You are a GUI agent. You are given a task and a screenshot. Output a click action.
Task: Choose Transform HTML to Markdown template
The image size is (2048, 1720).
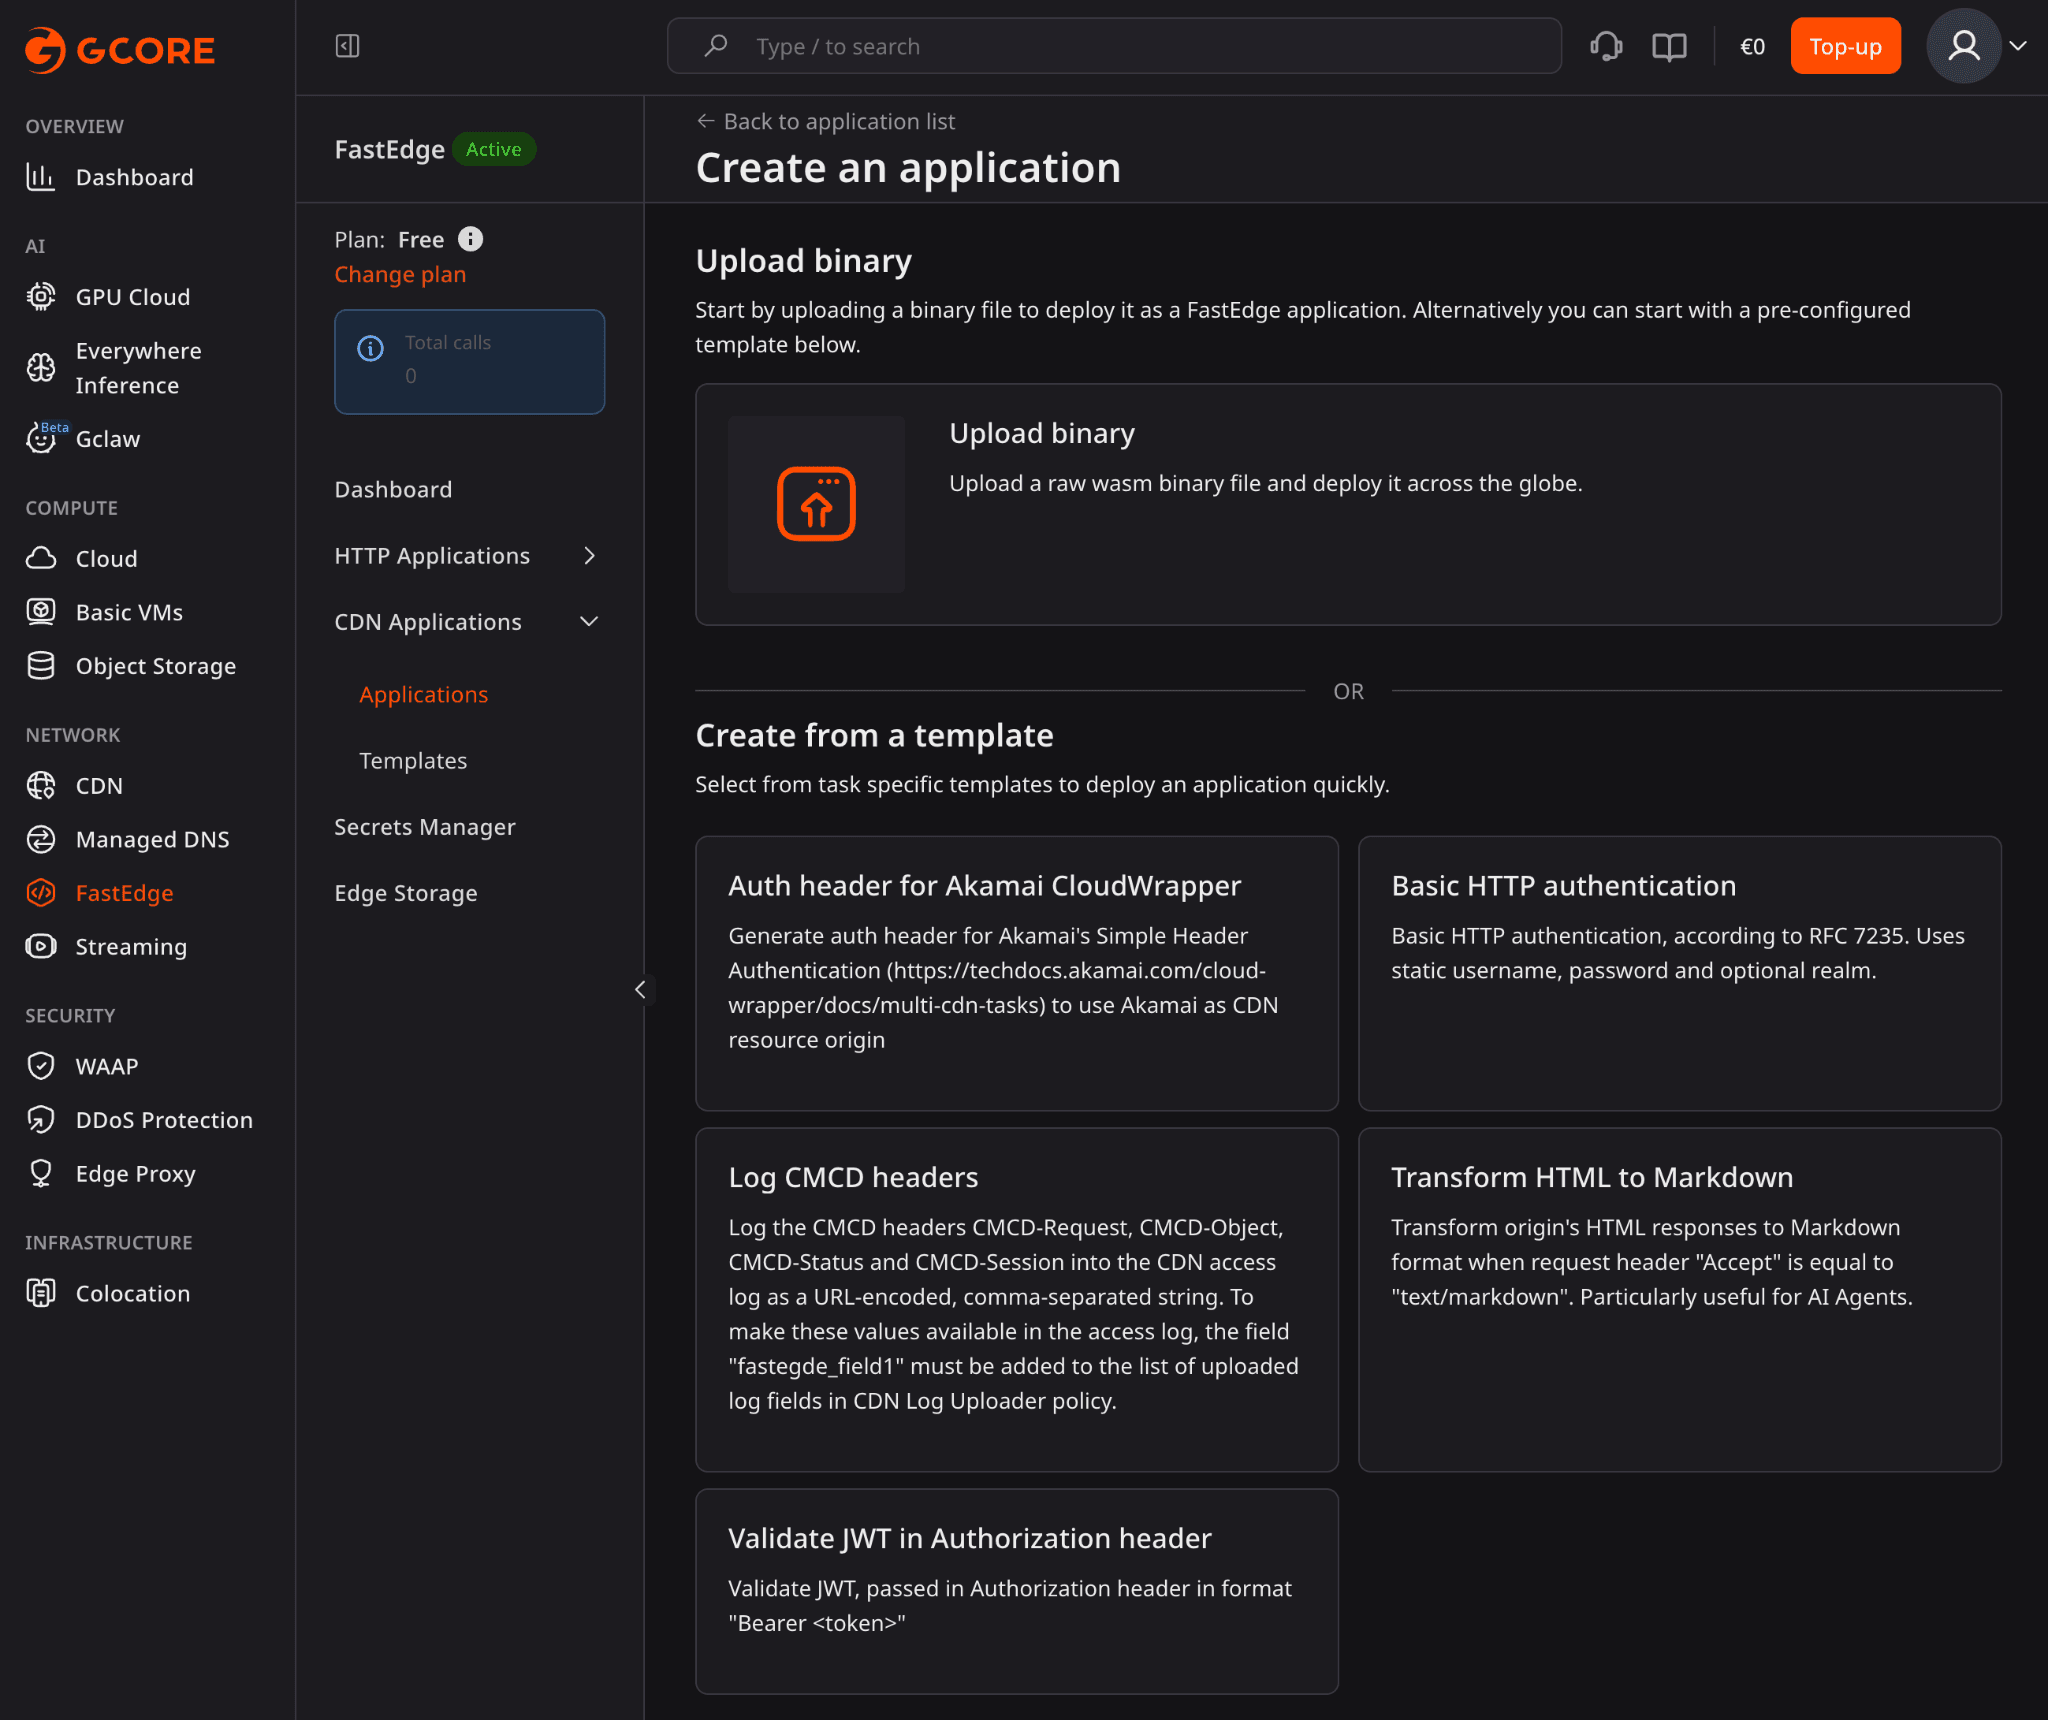(x=1679, y=1299)
